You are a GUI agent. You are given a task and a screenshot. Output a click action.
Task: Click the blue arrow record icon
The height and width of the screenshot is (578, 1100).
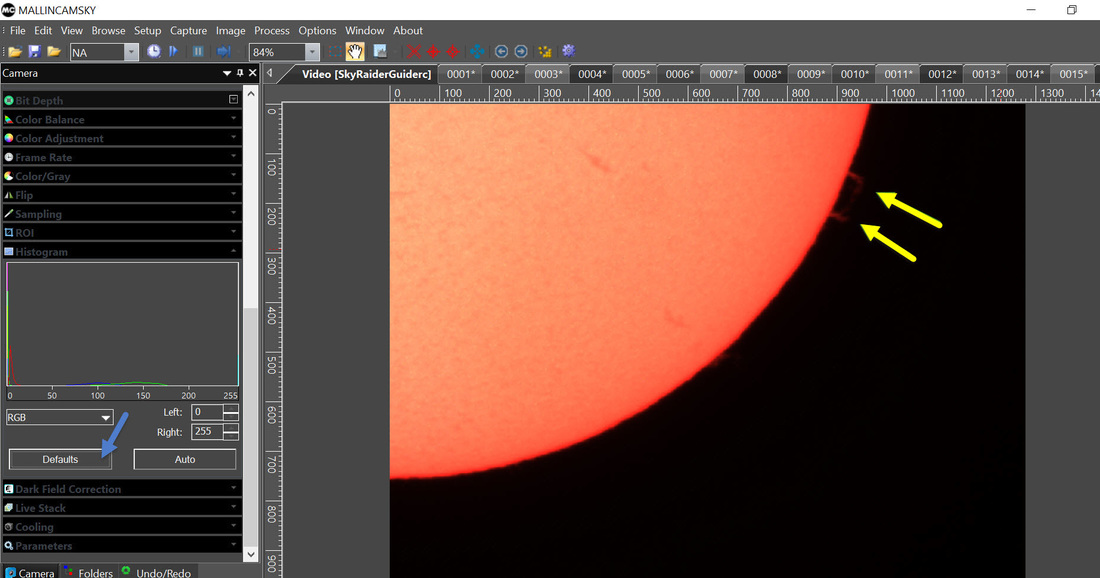(x=223, y=51)
